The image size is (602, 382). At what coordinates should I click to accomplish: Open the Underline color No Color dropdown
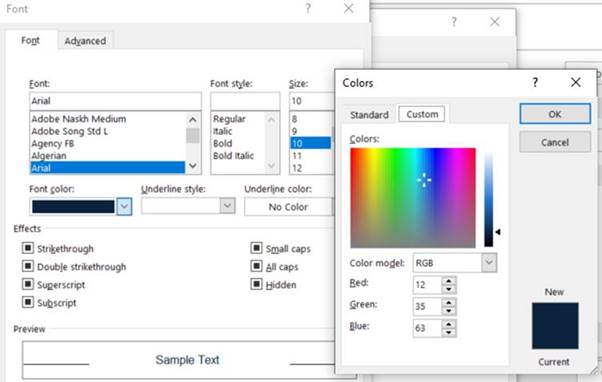tap(289, 207)
